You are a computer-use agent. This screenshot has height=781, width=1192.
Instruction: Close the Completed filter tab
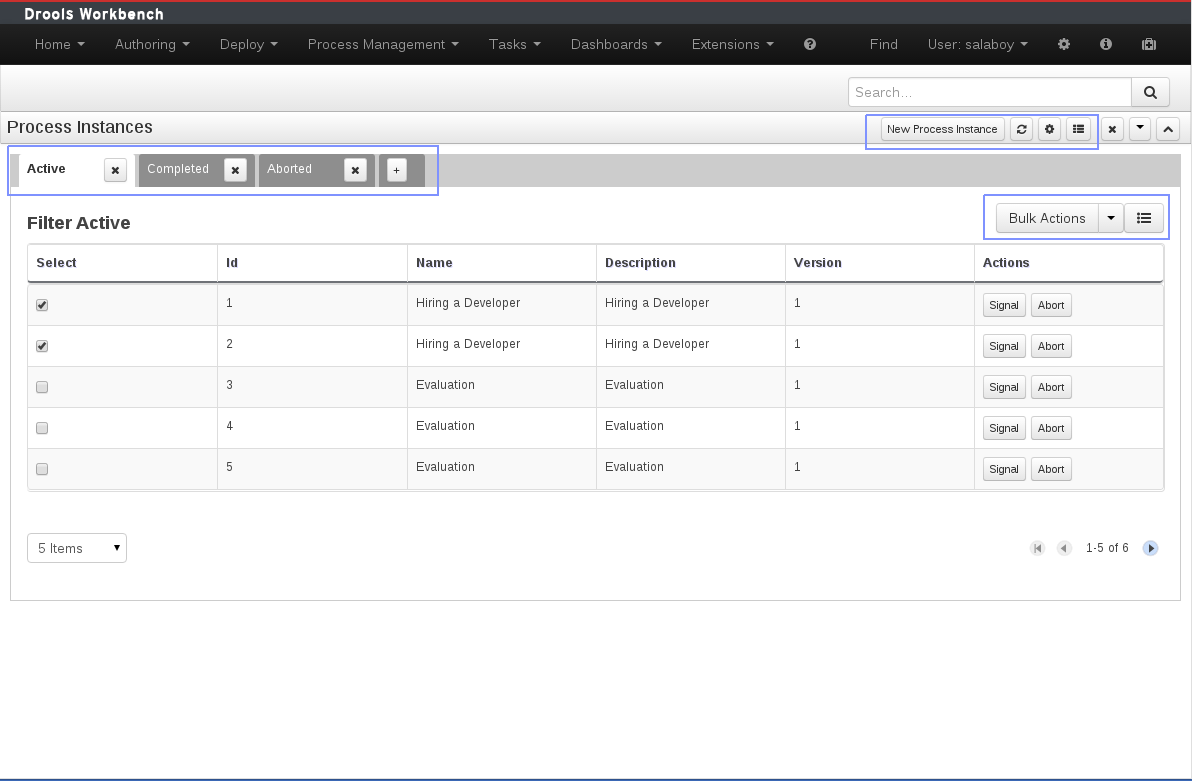(x=236, y=170)
